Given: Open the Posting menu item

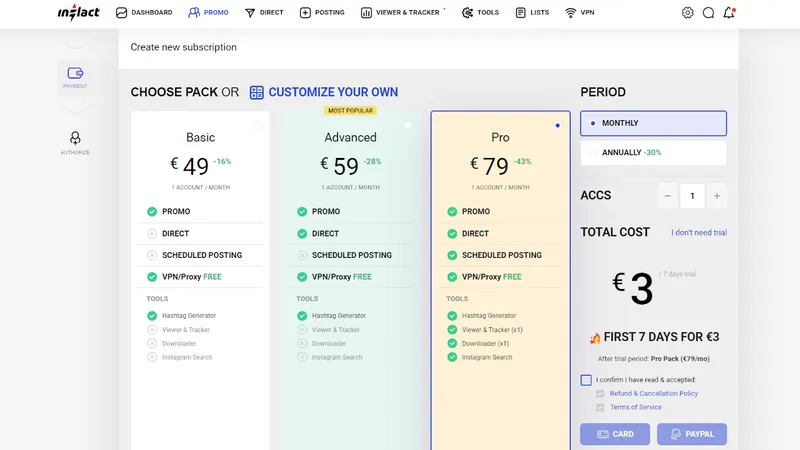Looking at the screenshot, I should [322, 12].
